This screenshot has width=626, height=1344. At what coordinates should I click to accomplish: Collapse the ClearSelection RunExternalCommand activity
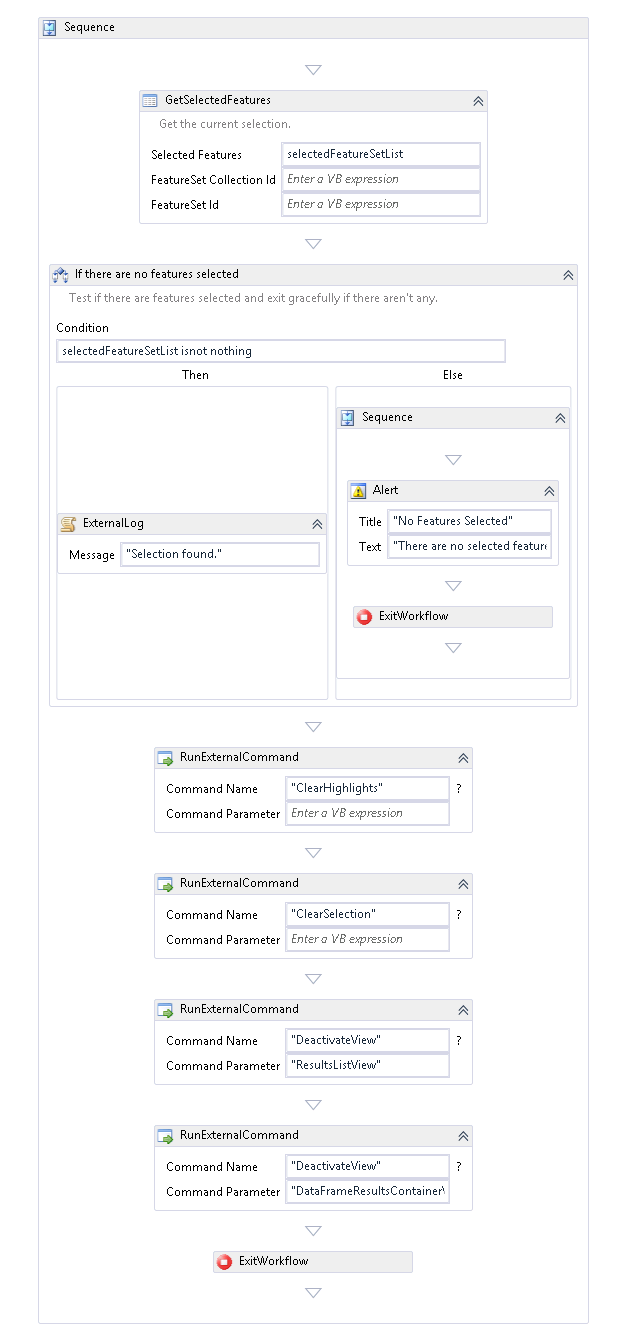pyautogui.click(x=463, y=885)
